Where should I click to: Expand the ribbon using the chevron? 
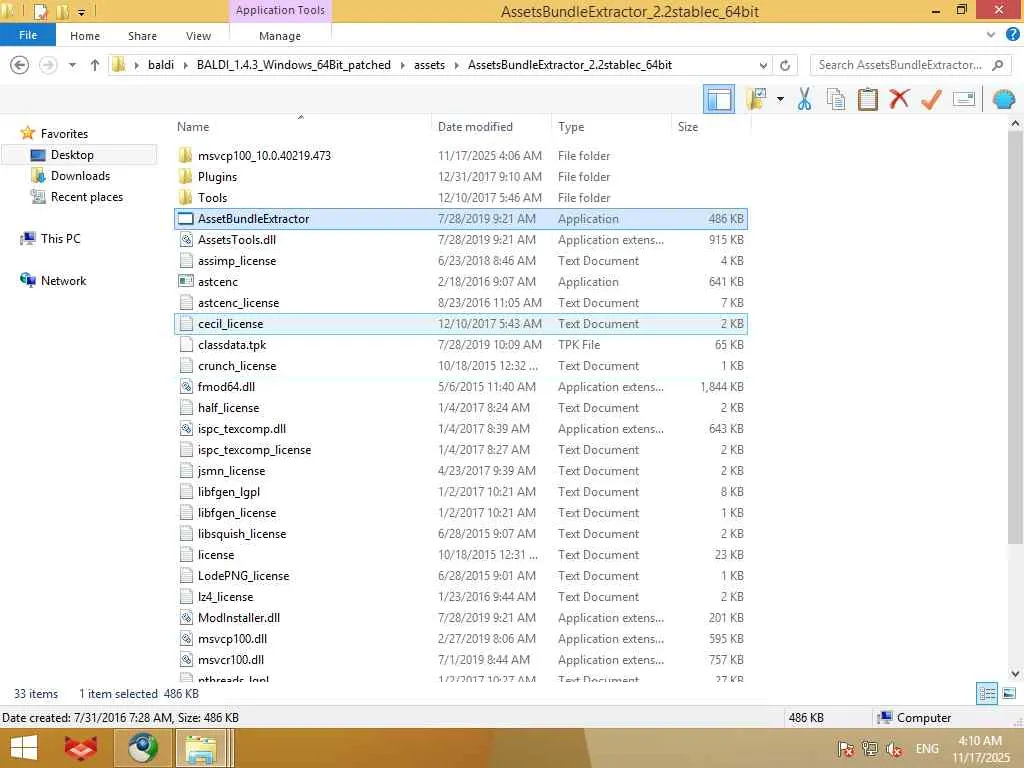[991, 35]
